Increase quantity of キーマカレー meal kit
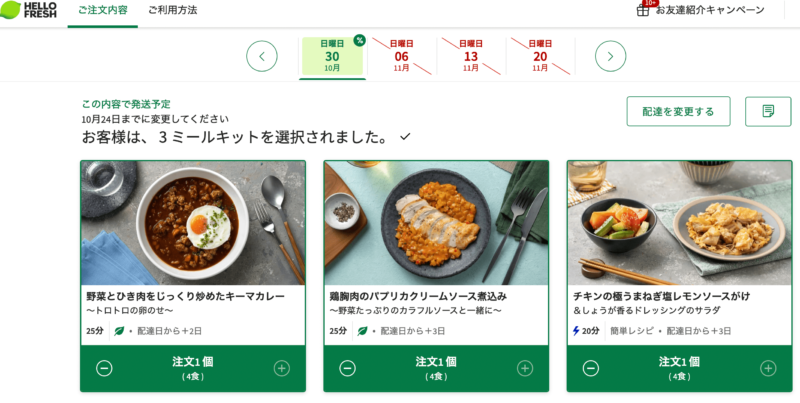Screen dimensions: 800x403 pos(282,368)
